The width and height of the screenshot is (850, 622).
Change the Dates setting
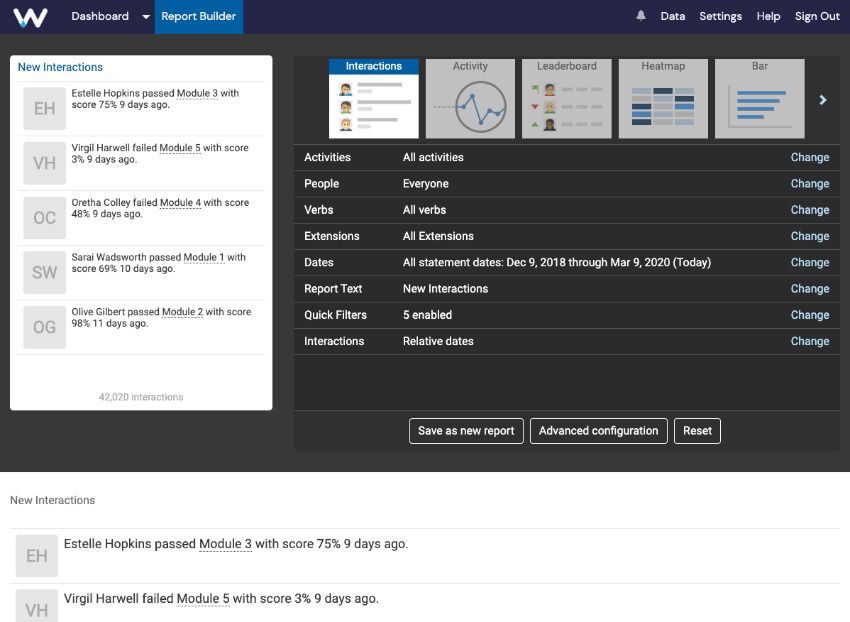[x=809, y=262]
